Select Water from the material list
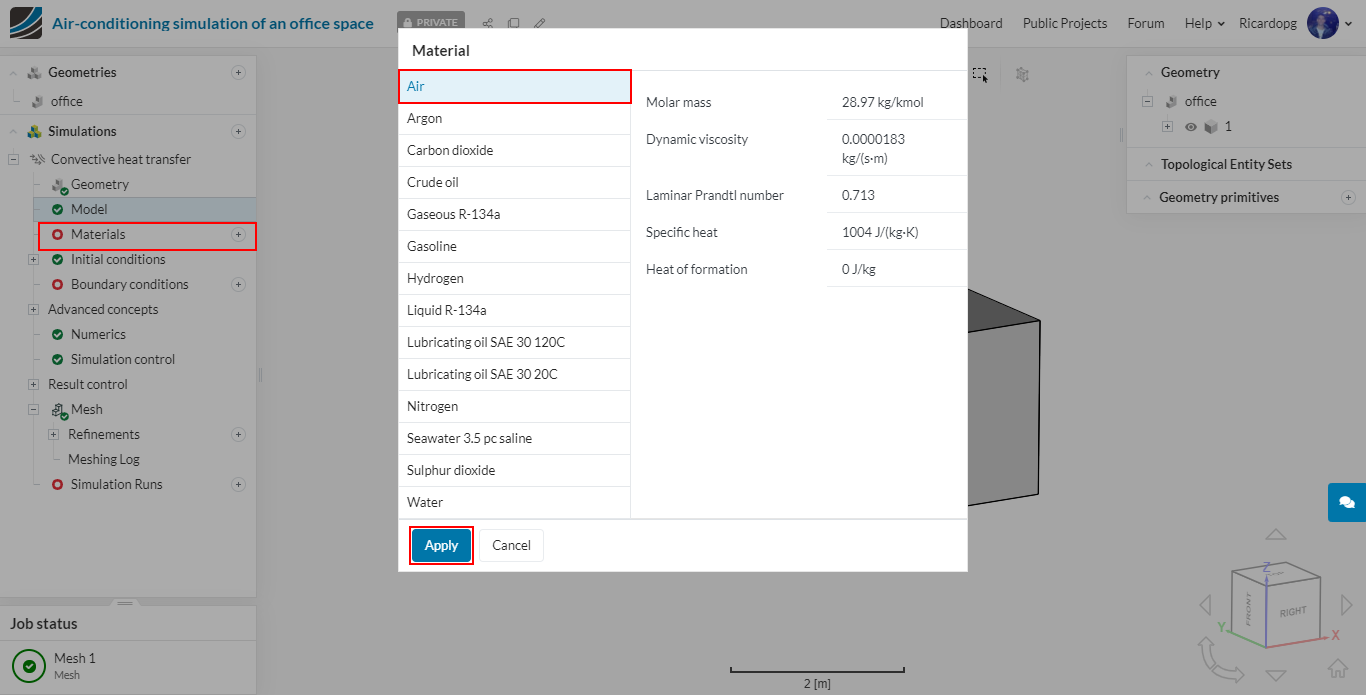Viewport: 1366px width, 695px height. [425, 502]
